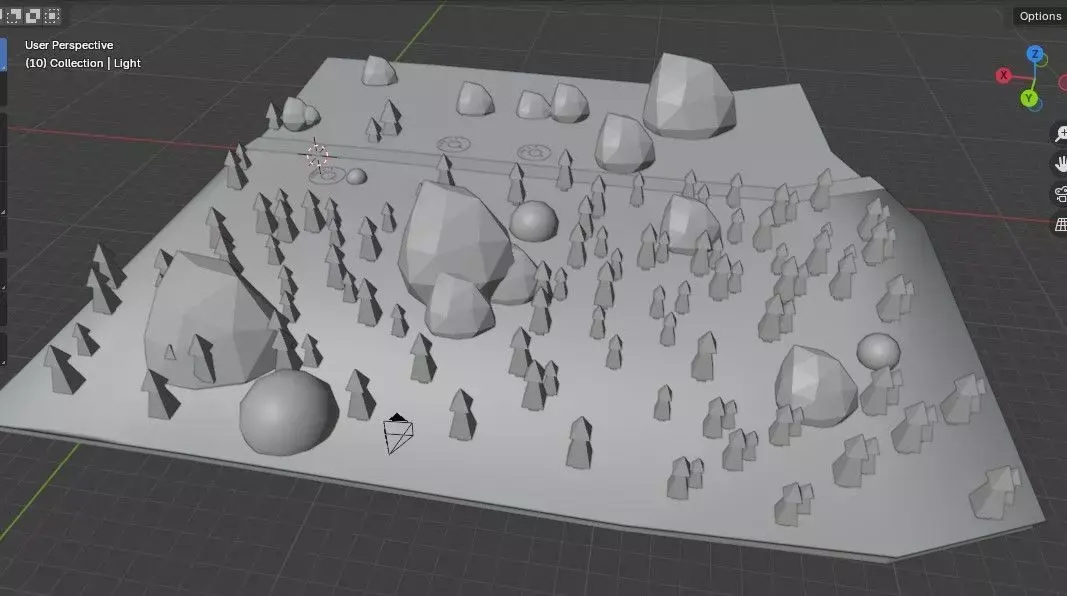Choose the Intersect selection mode icon
The width and height of the screenshot is (1067, 596).
(52, 16)
